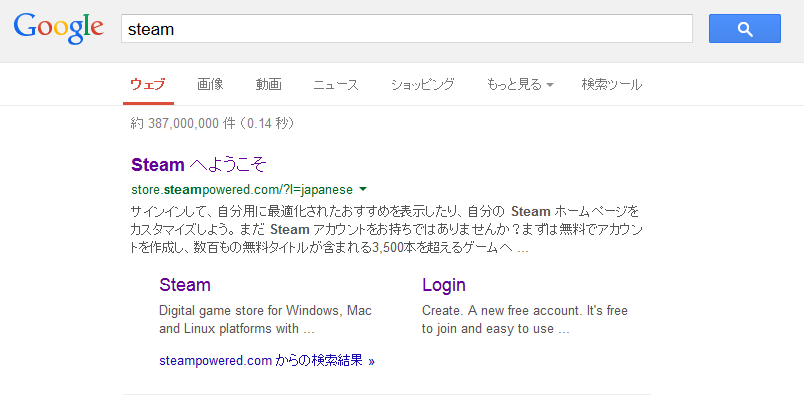Image resolution: width=804 pixels, height=396 pixels.
Task: Focus the search box containing steam
Action: coord(407,29)
